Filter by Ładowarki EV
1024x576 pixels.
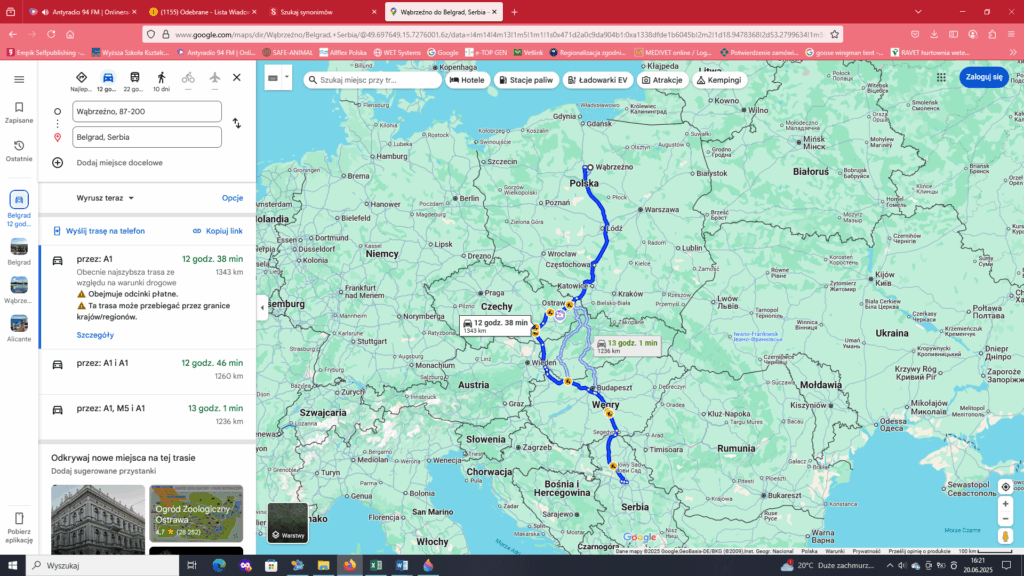(598, 80)
